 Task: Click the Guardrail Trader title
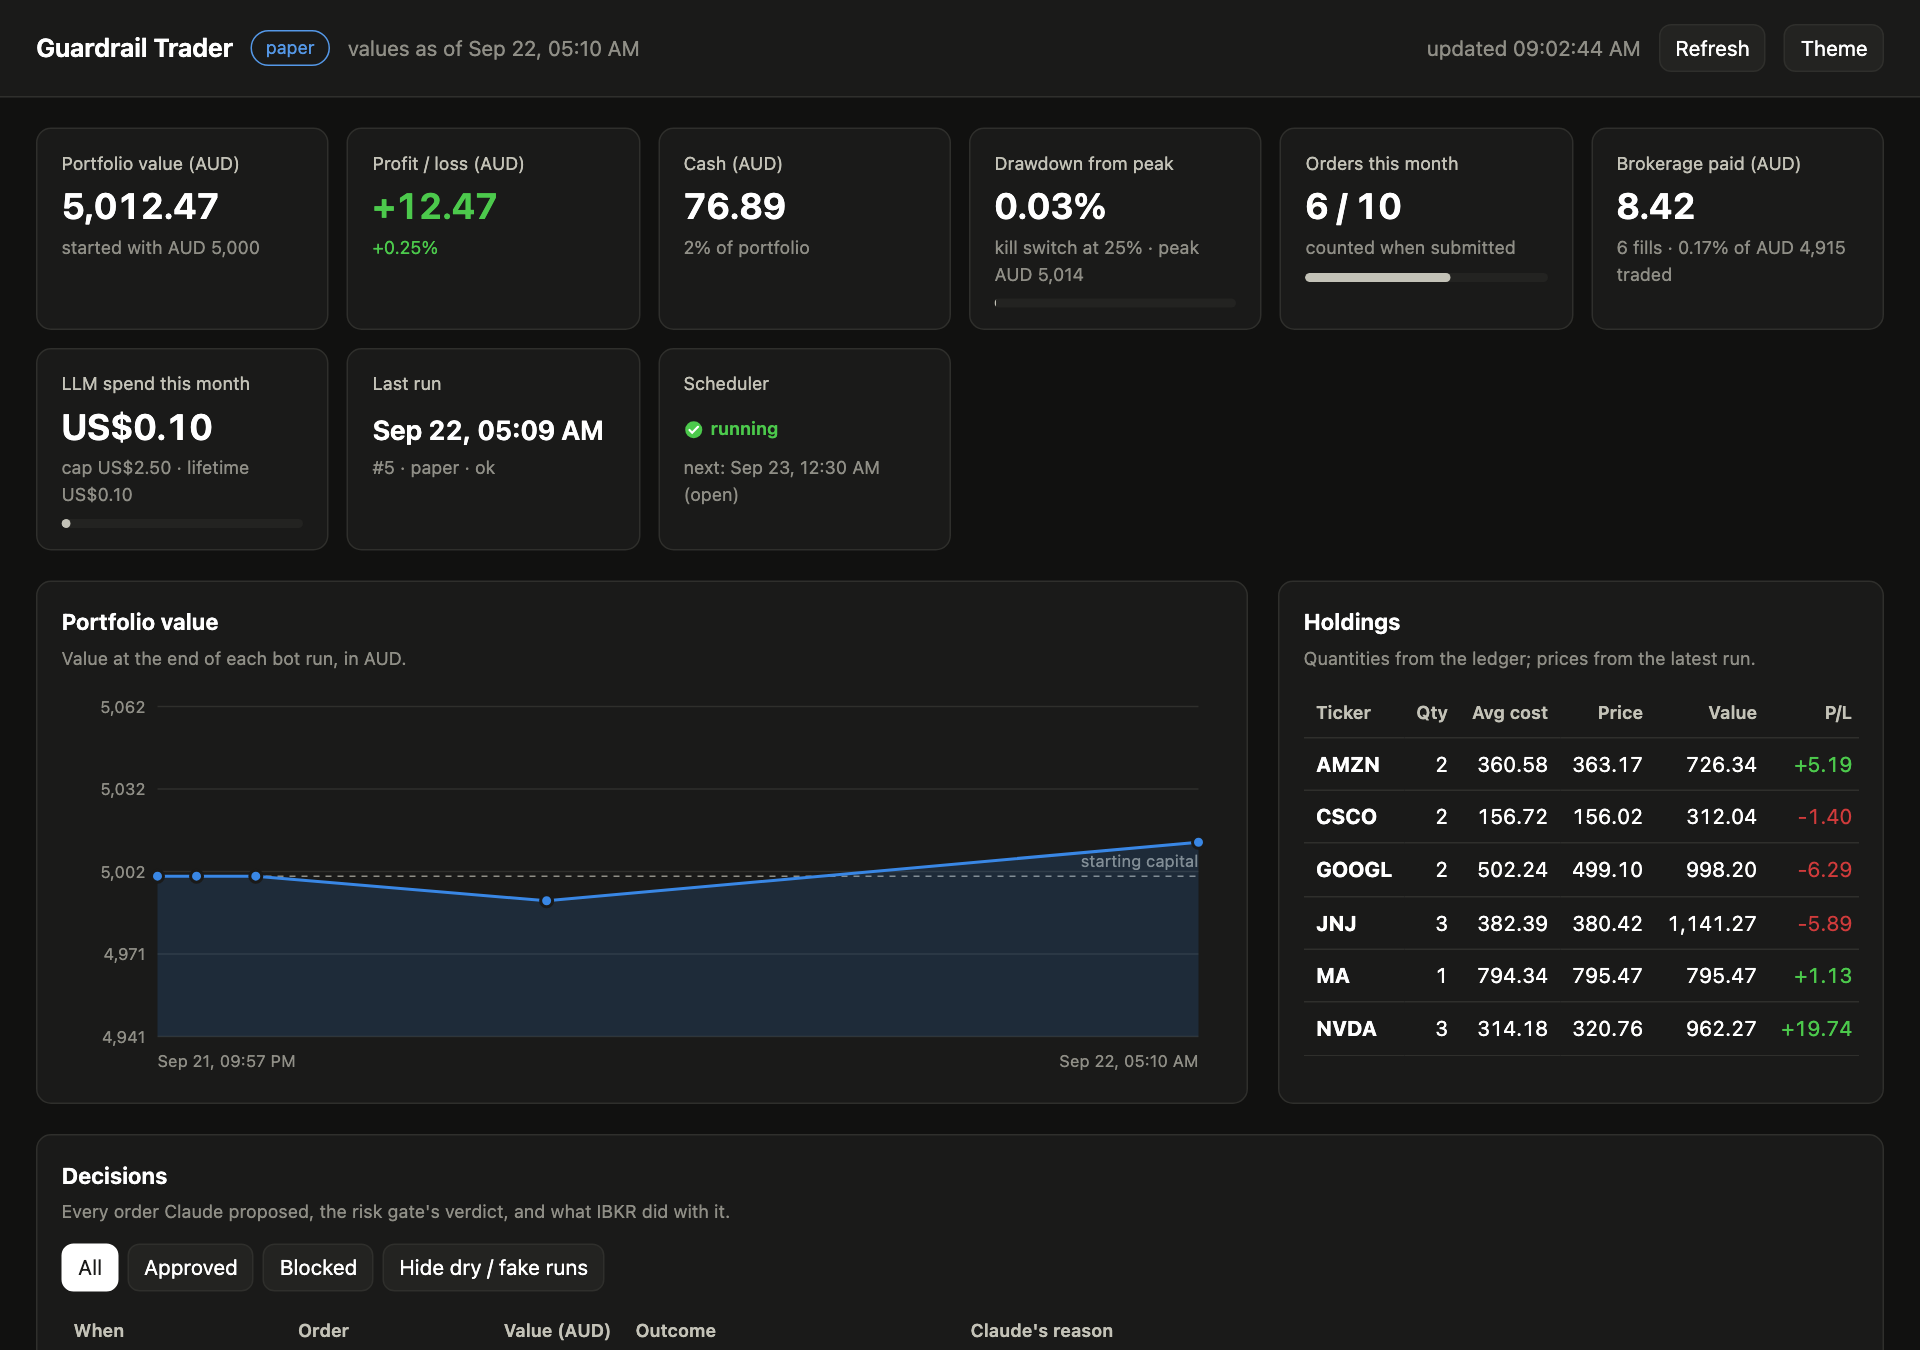(x=134, y=48)
